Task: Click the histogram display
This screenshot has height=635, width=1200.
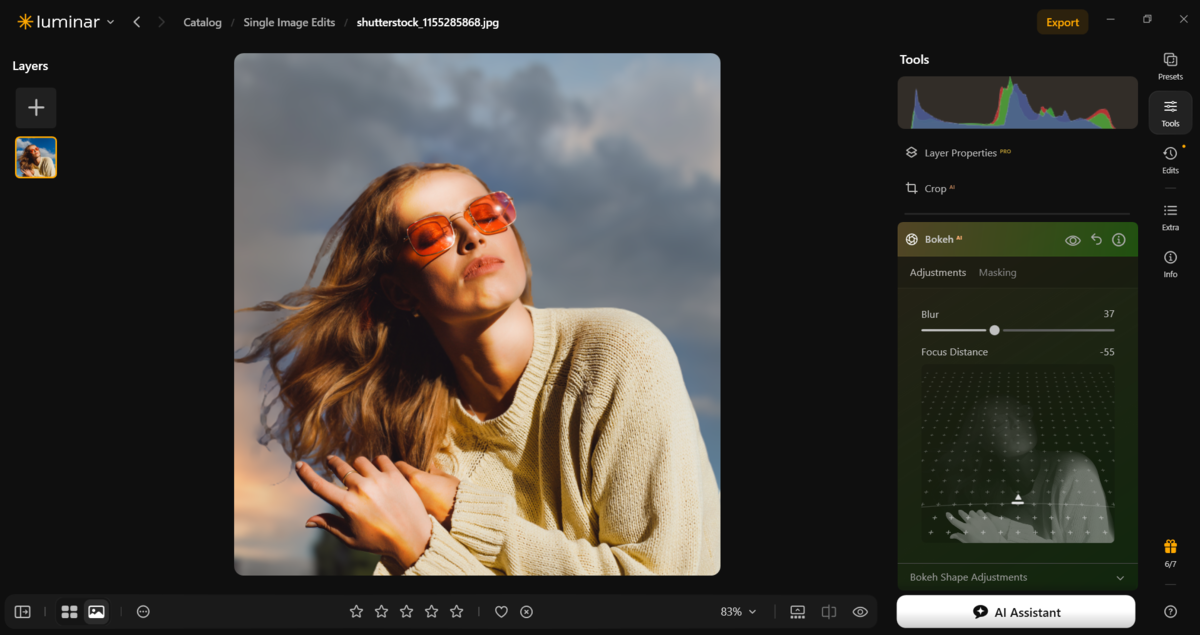Action: pos(1017,102)
